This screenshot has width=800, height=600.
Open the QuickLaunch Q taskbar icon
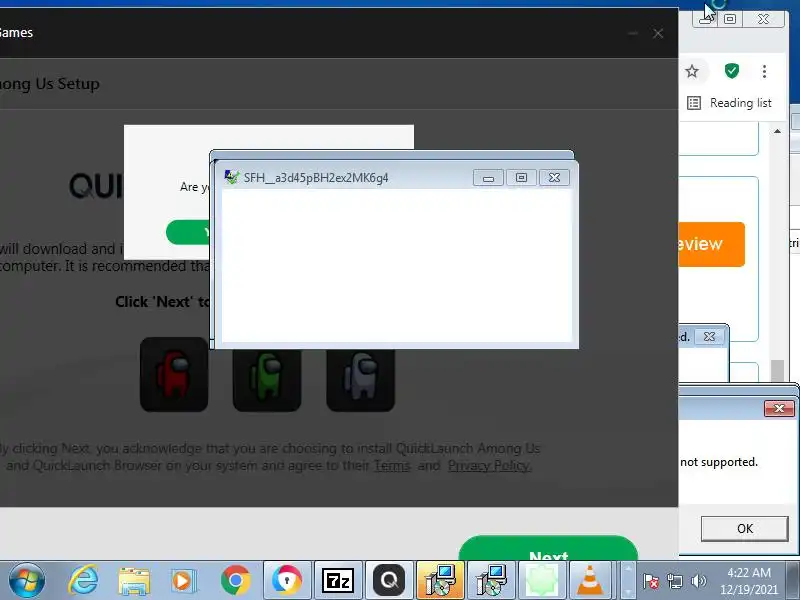[389, 580]
